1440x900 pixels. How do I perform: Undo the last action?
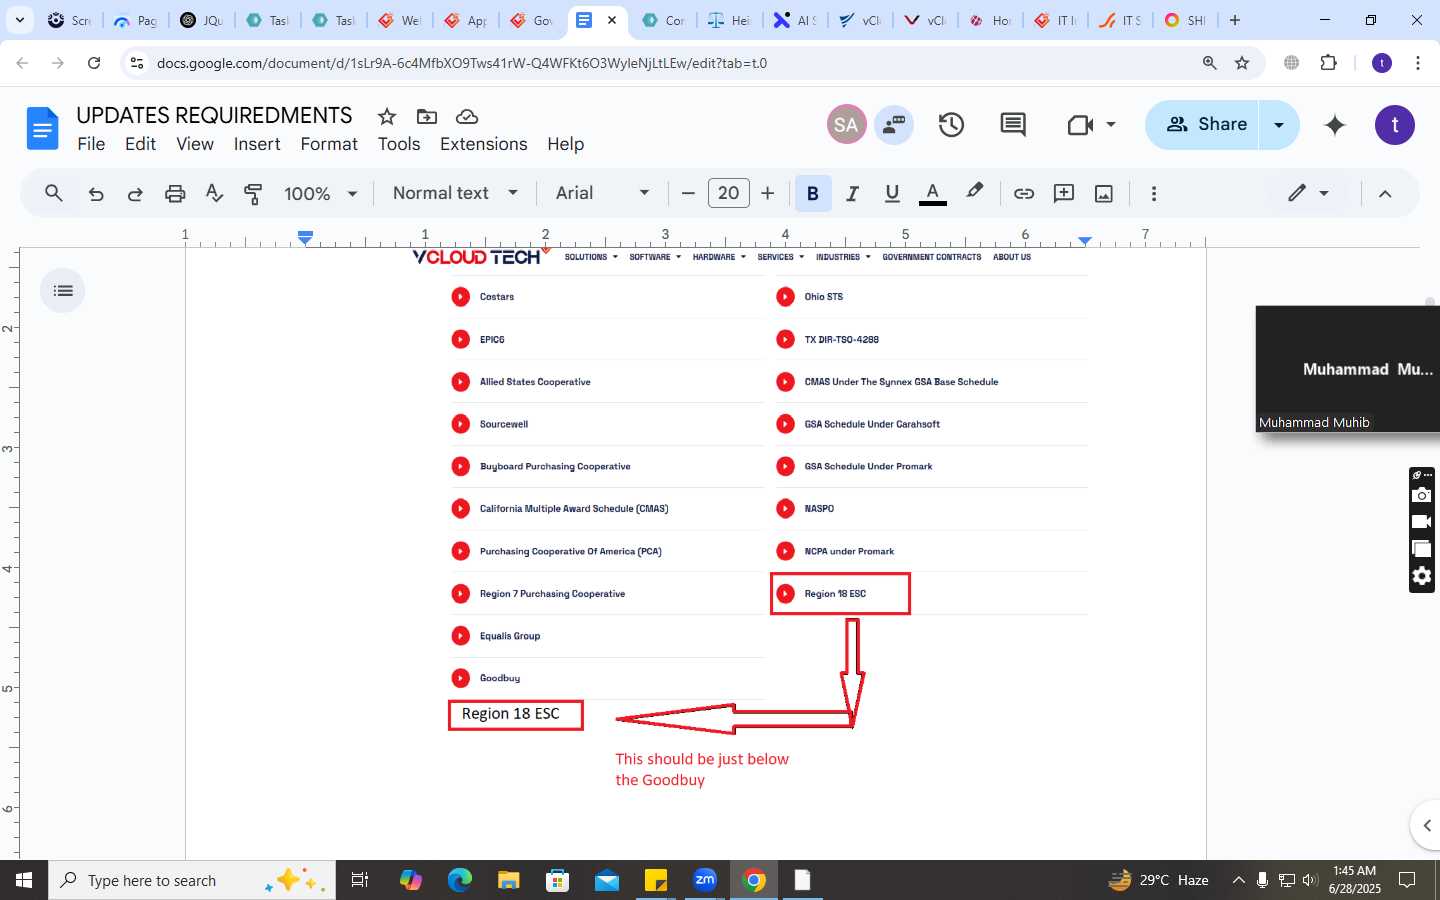[96, 193]
